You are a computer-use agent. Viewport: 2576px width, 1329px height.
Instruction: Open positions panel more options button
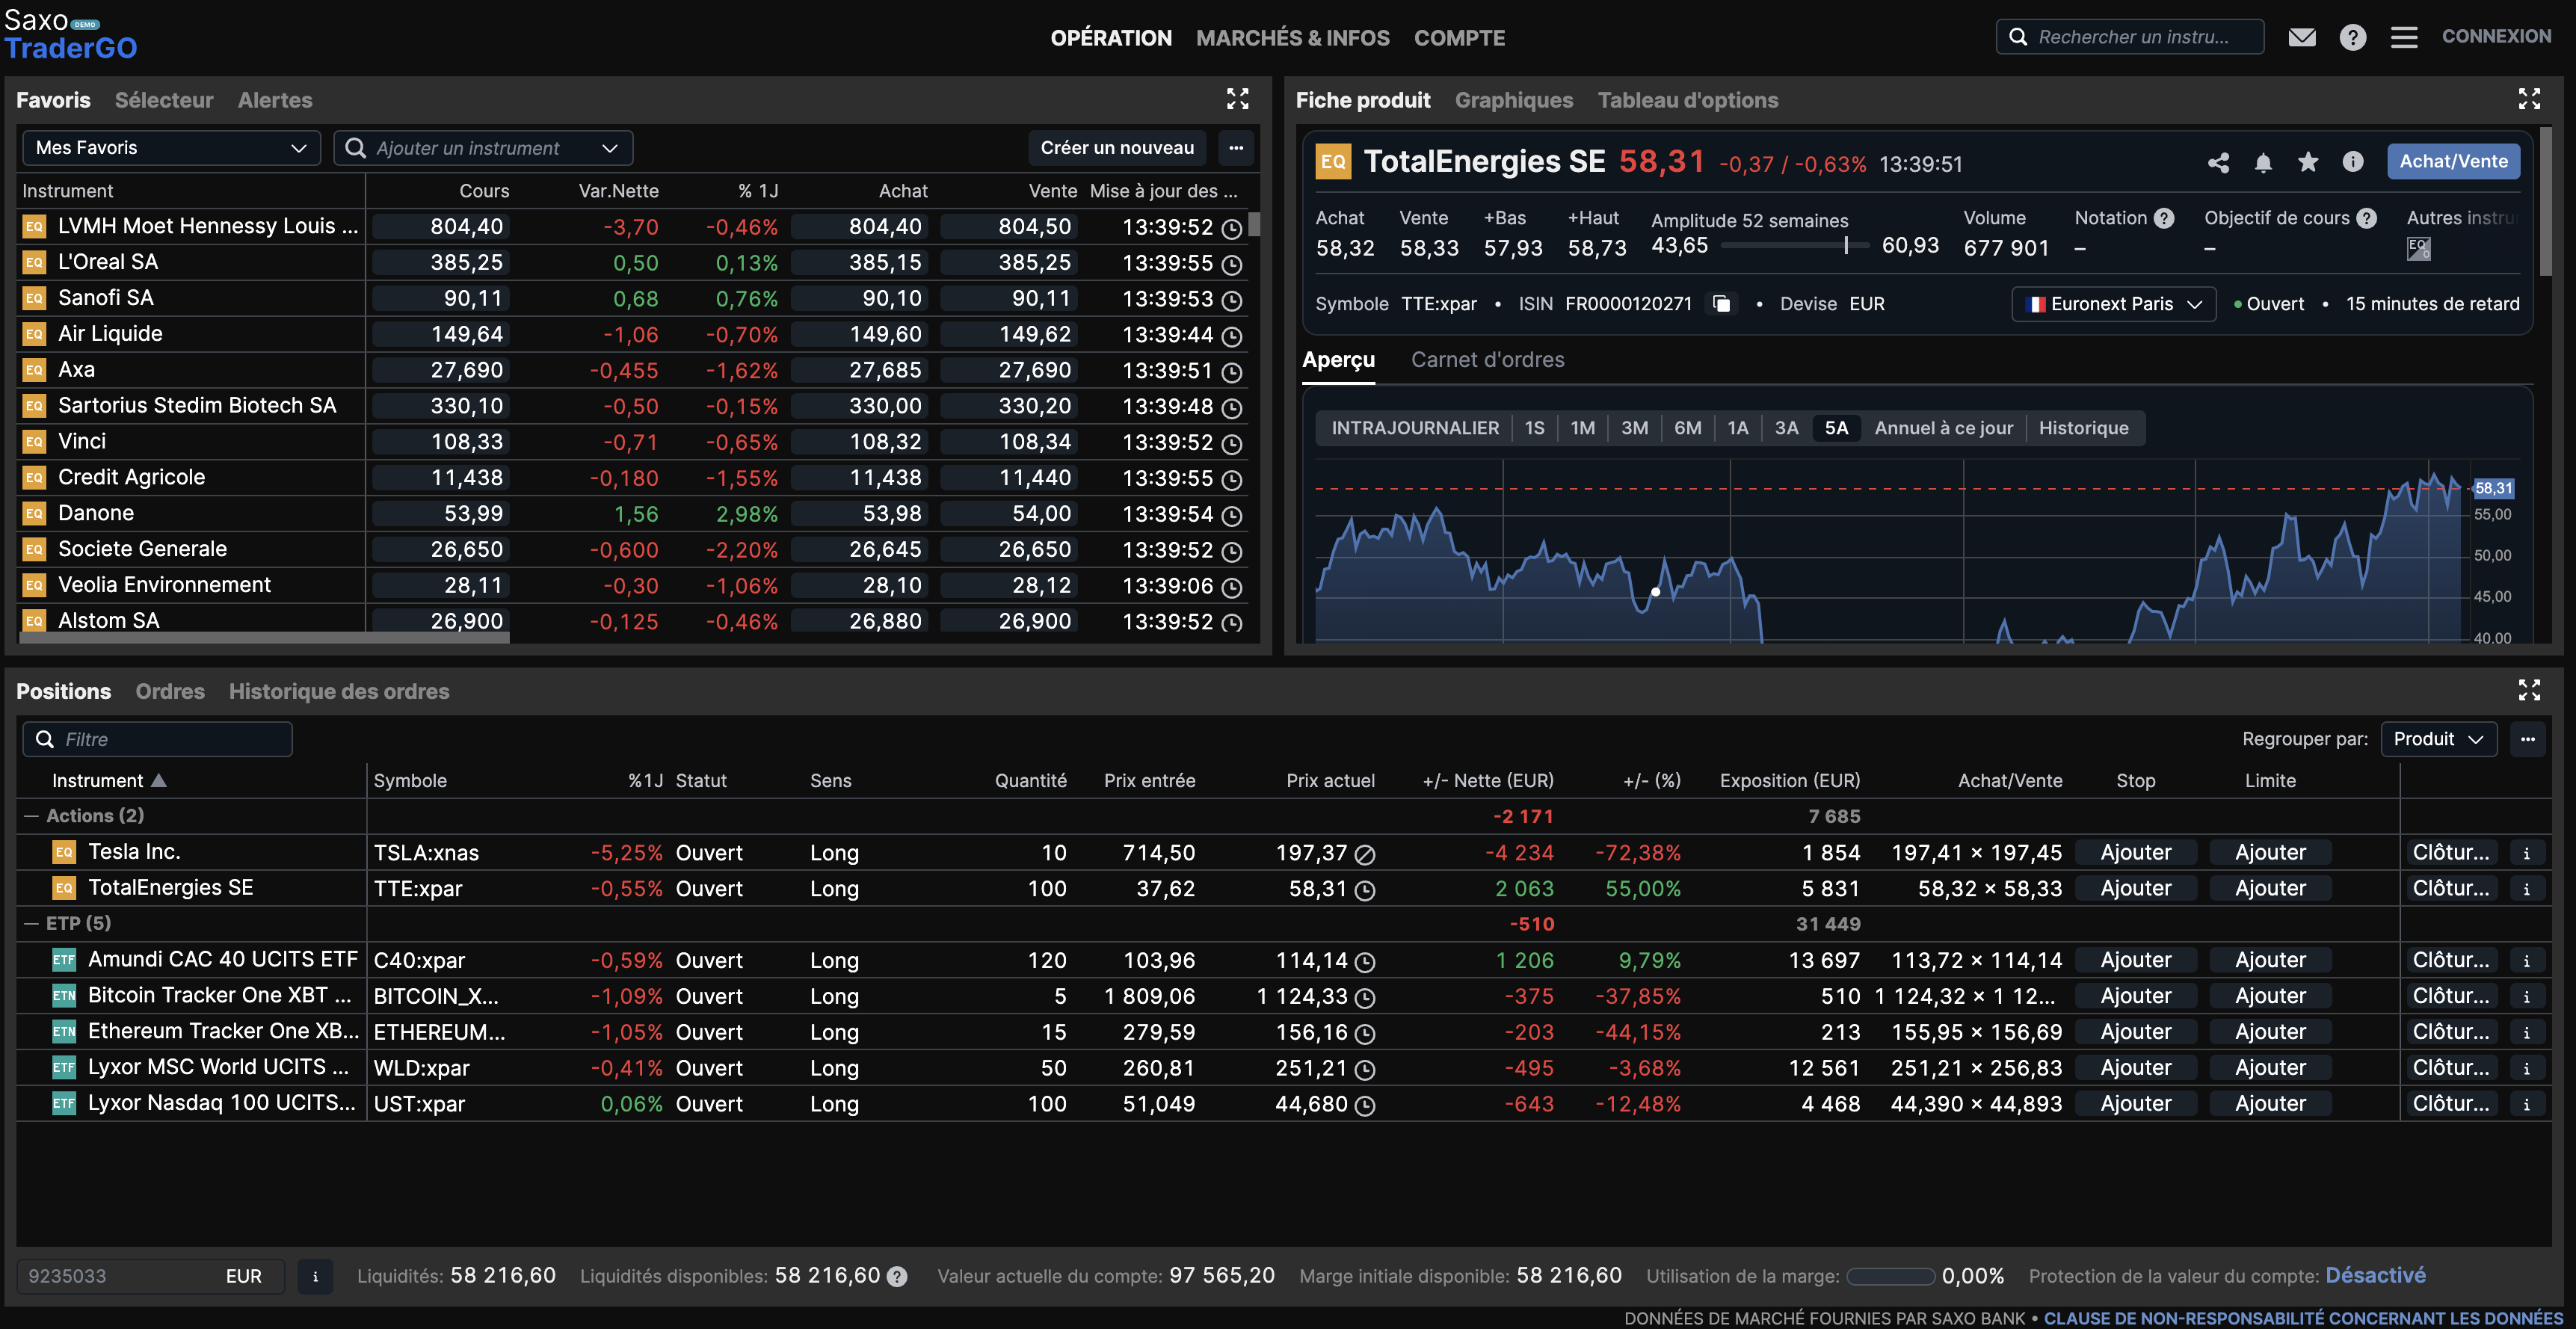2528,739
